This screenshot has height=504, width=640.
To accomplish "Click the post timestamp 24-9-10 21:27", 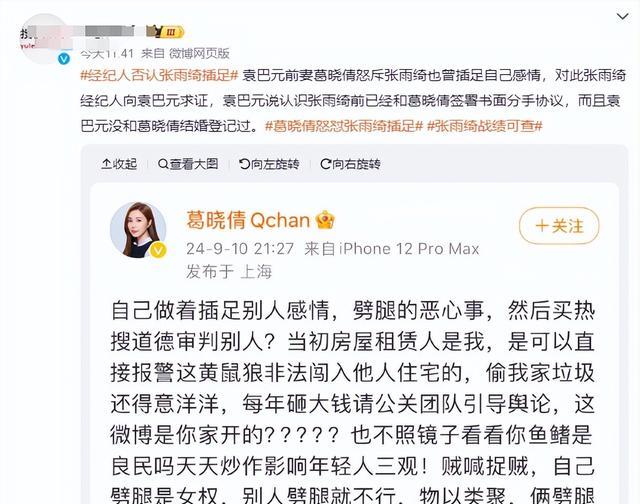I will click(x=240, y=249).
